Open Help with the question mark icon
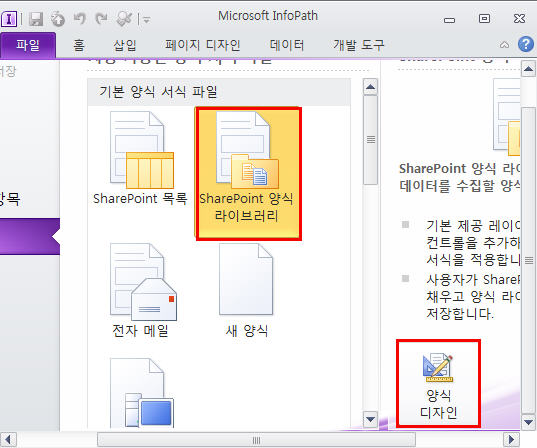The height and width of the screenshot is (448, 537). pos(526,44)
